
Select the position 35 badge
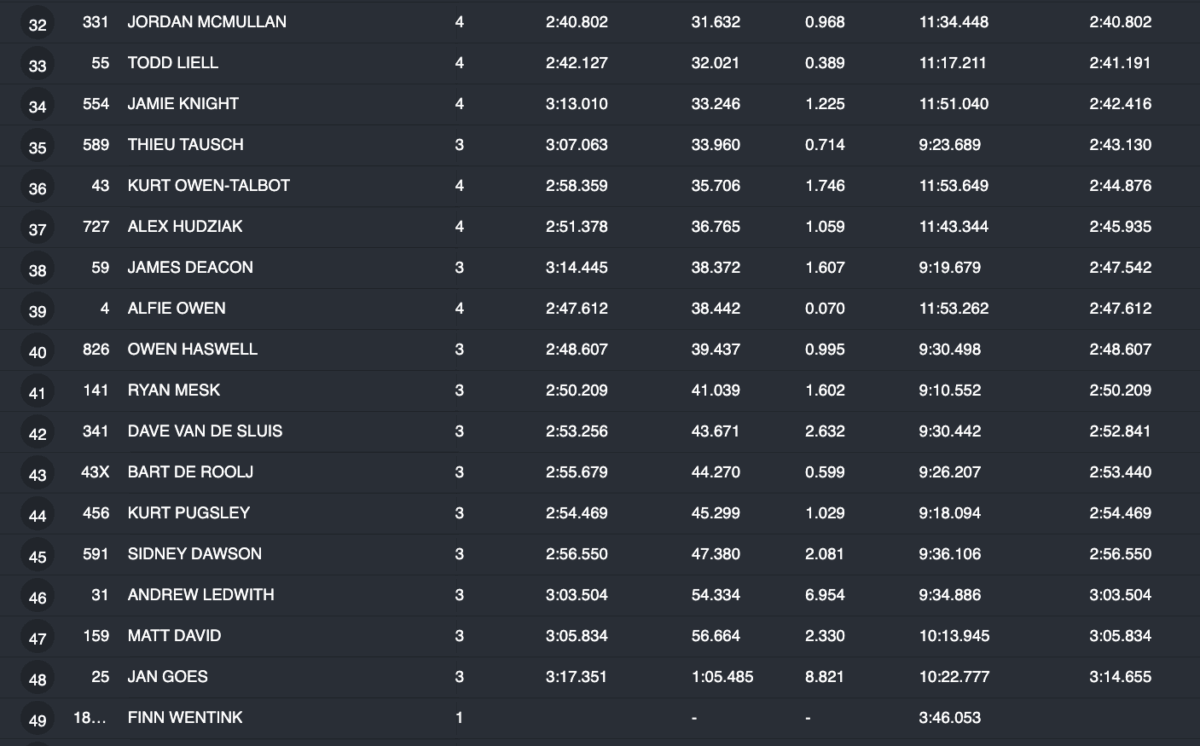(38, 148)
